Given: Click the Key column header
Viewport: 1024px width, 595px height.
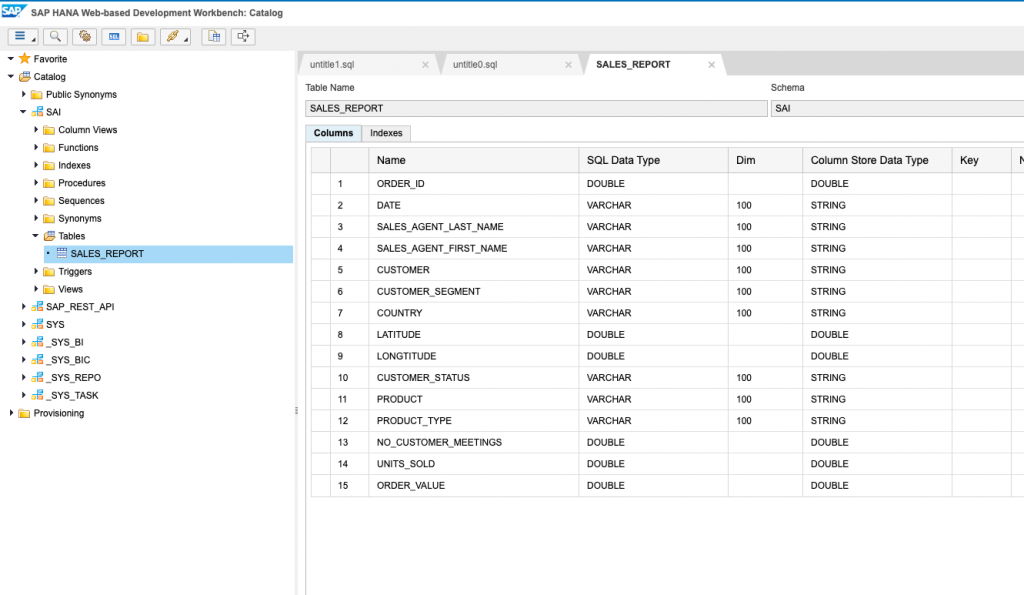Looking at the screenshot, I should pos(981,160).
